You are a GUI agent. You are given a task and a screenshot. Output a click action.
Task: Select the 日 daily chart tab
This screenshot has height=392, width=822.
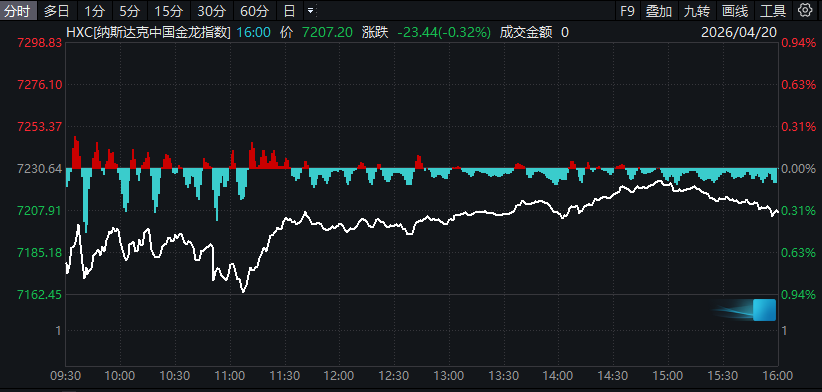click(x=289, y=10)
